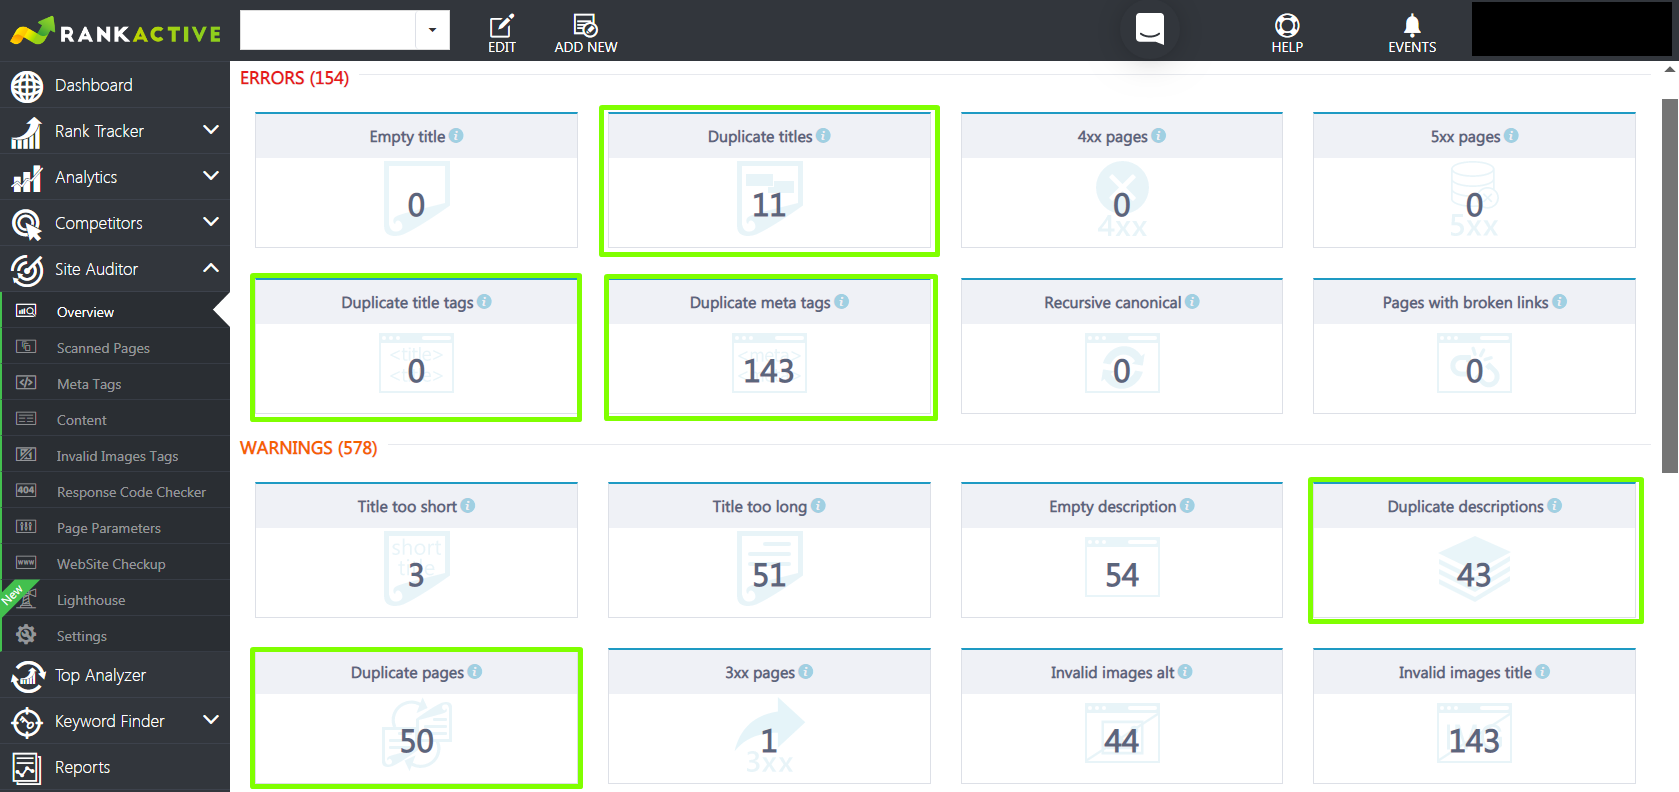This screenshot has width=1679, height=792.
Task: Click the info icon beside Duplicate titles
Action: point(823,136)
